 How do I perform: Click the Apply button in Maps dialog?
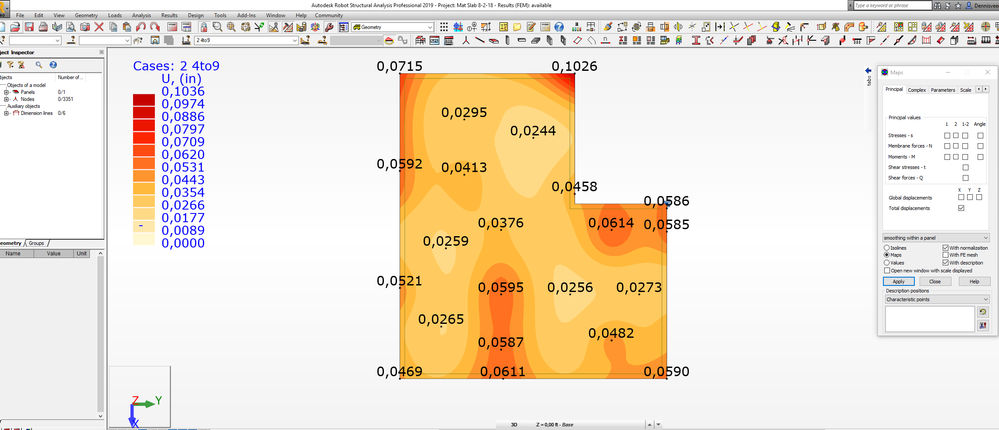click(898, 281)
